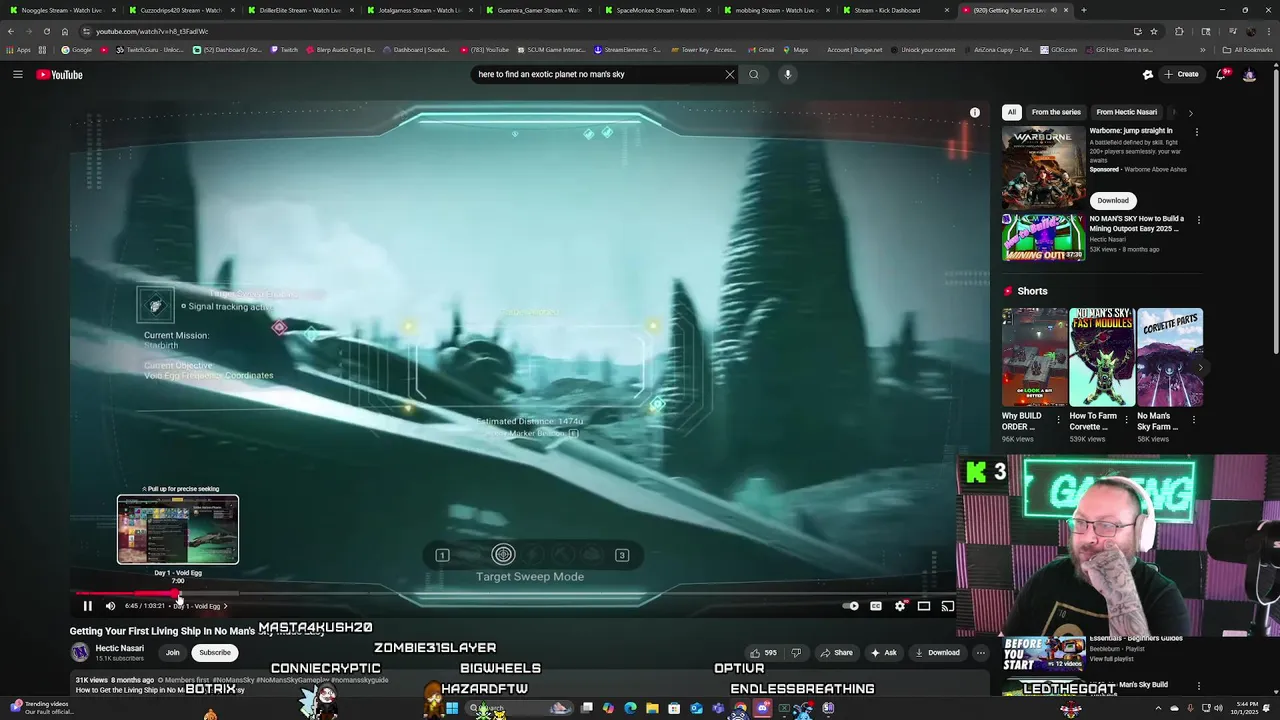Open the Gmail bookmark
This screenshot has width=1280, height=720.
point(761,49)
